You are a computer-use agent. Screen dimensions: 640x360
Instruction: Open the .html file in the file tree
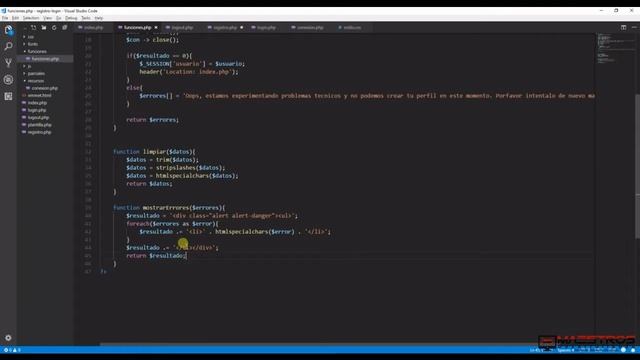pyautogui.click(x=39, y=96)
